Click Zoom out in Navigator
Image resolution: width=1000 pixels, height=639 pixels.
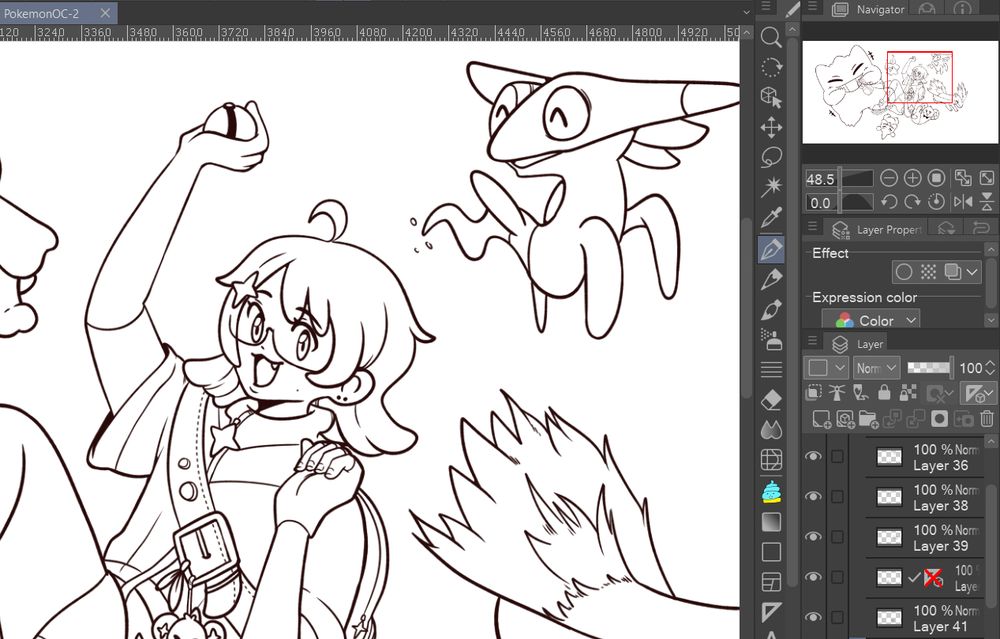pyautogui.click(x=888, y=178)
